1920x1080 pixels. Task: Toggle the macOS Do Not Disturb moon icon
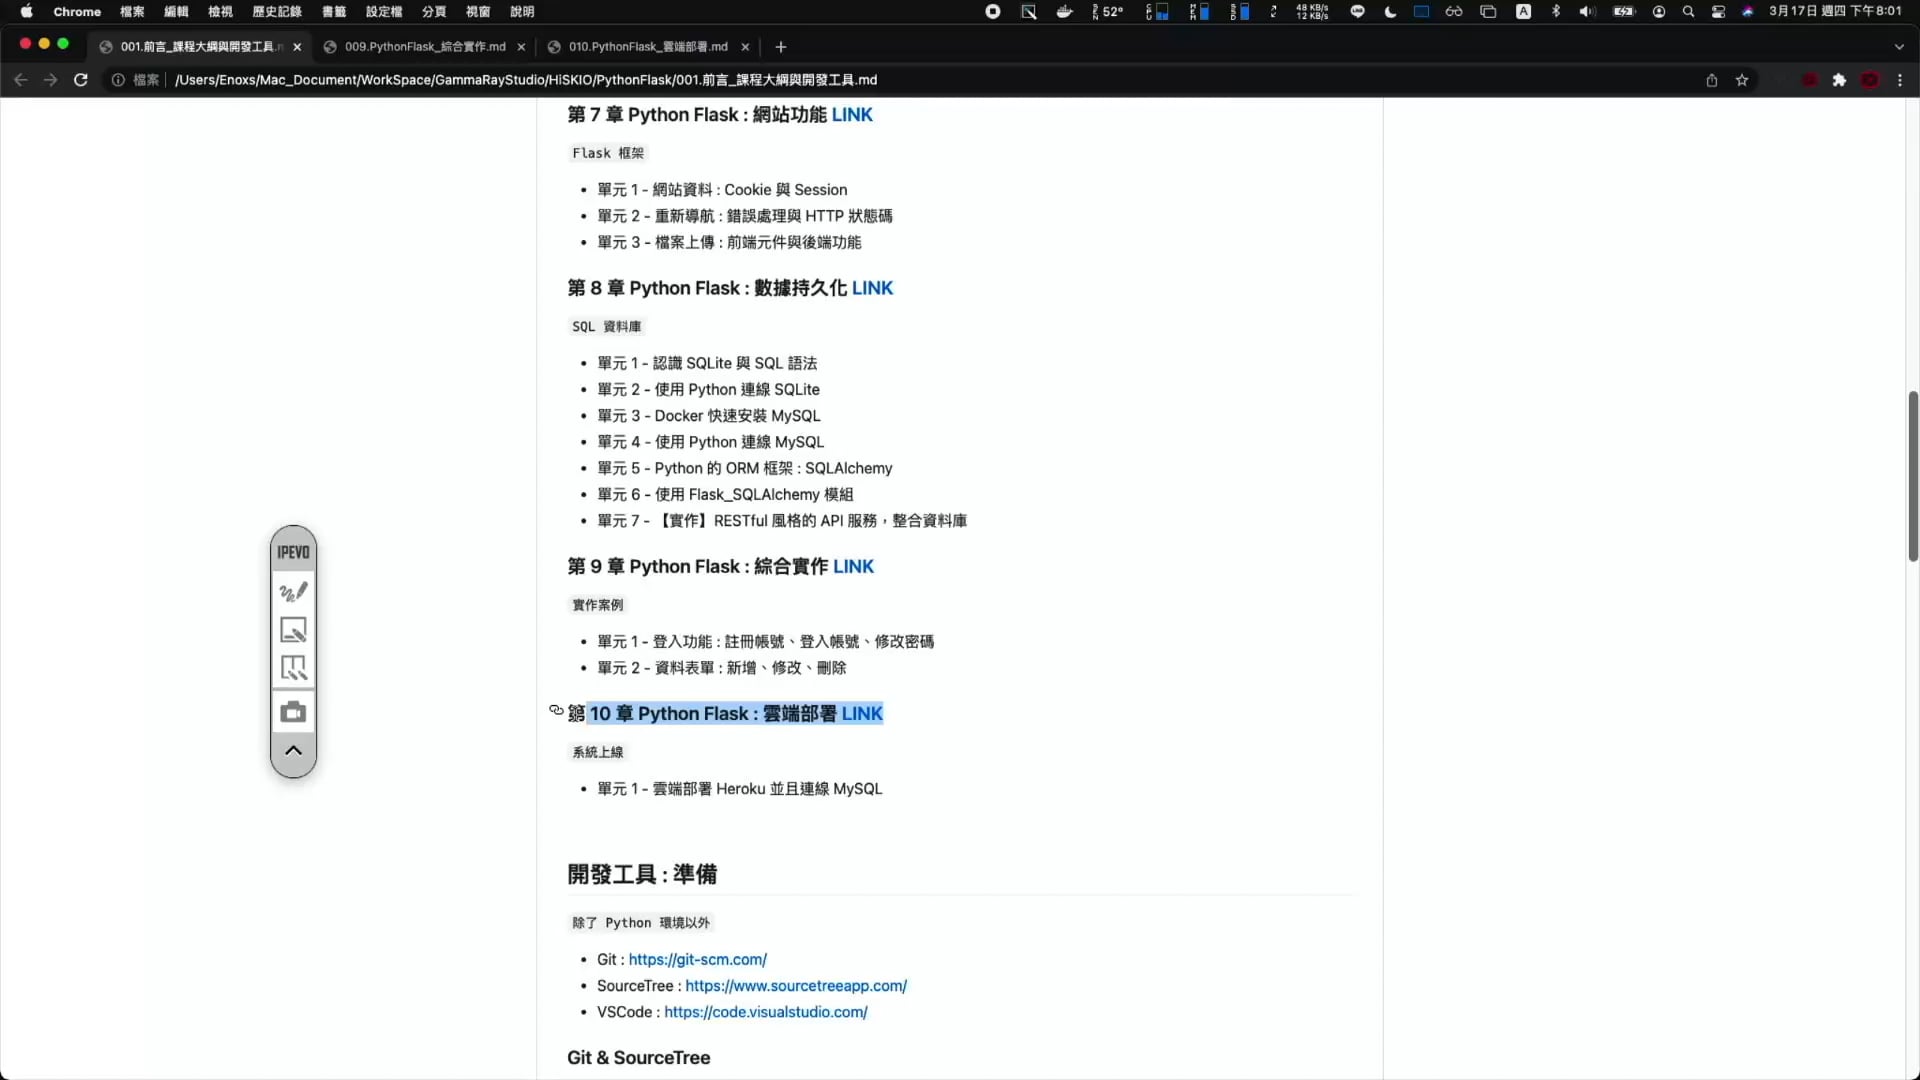click(x=1390, y=12)
